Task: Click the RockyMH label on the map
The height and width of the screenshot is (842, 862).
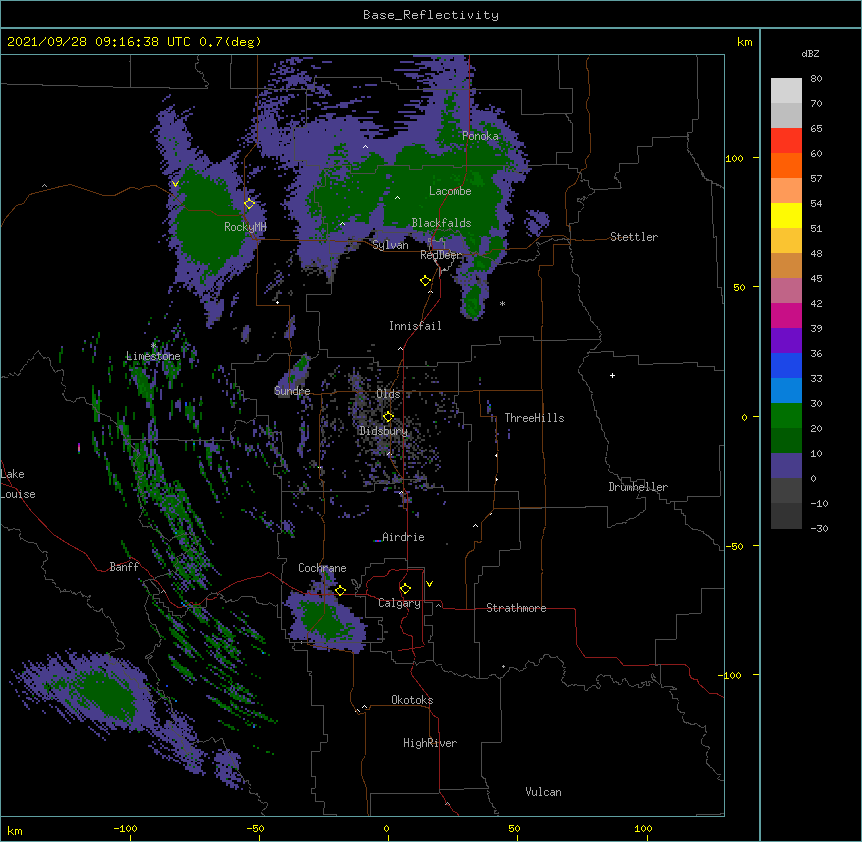Action: [245, 227]
